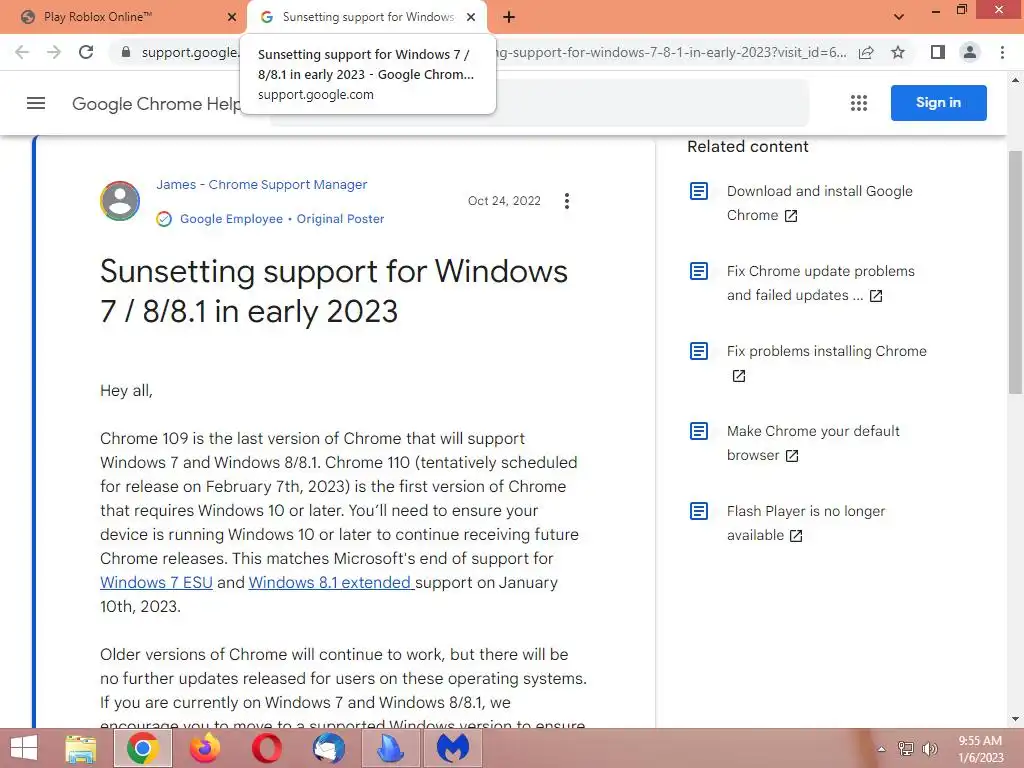
Task: Show hidden system tray icons
Action: 881,749
